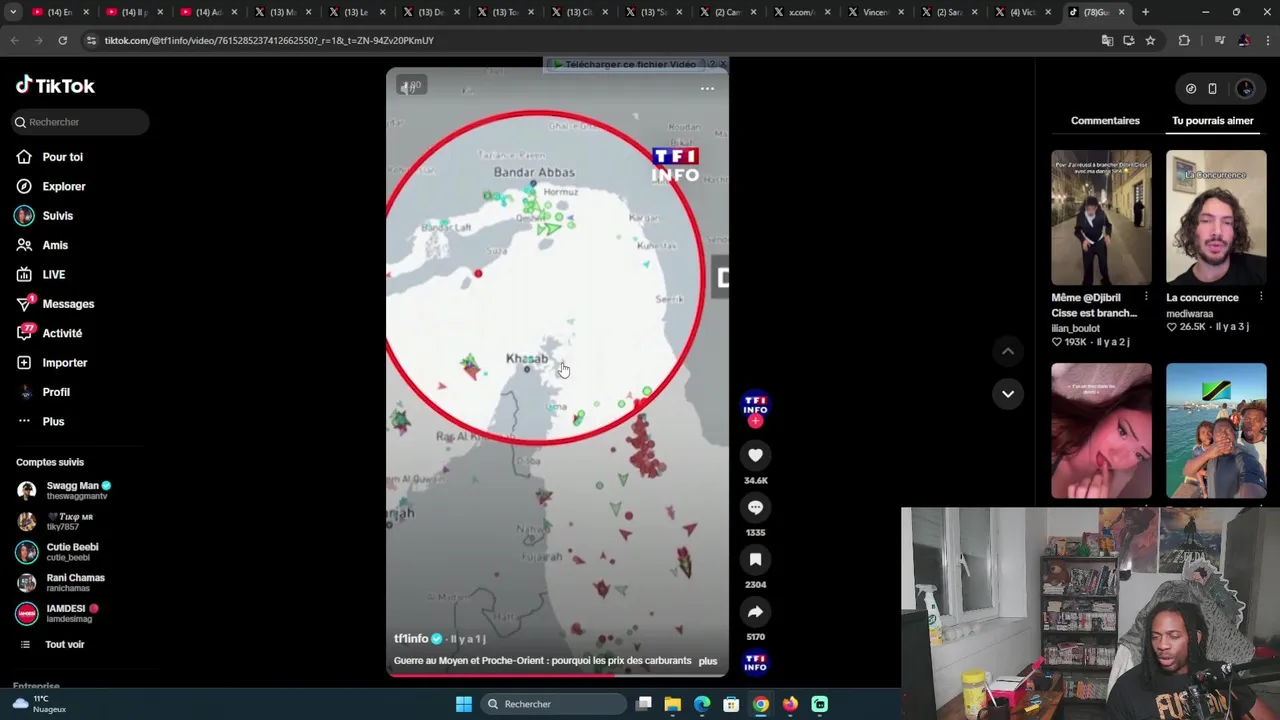
Task: Open the LIVE section
Action: click(53, 274)
